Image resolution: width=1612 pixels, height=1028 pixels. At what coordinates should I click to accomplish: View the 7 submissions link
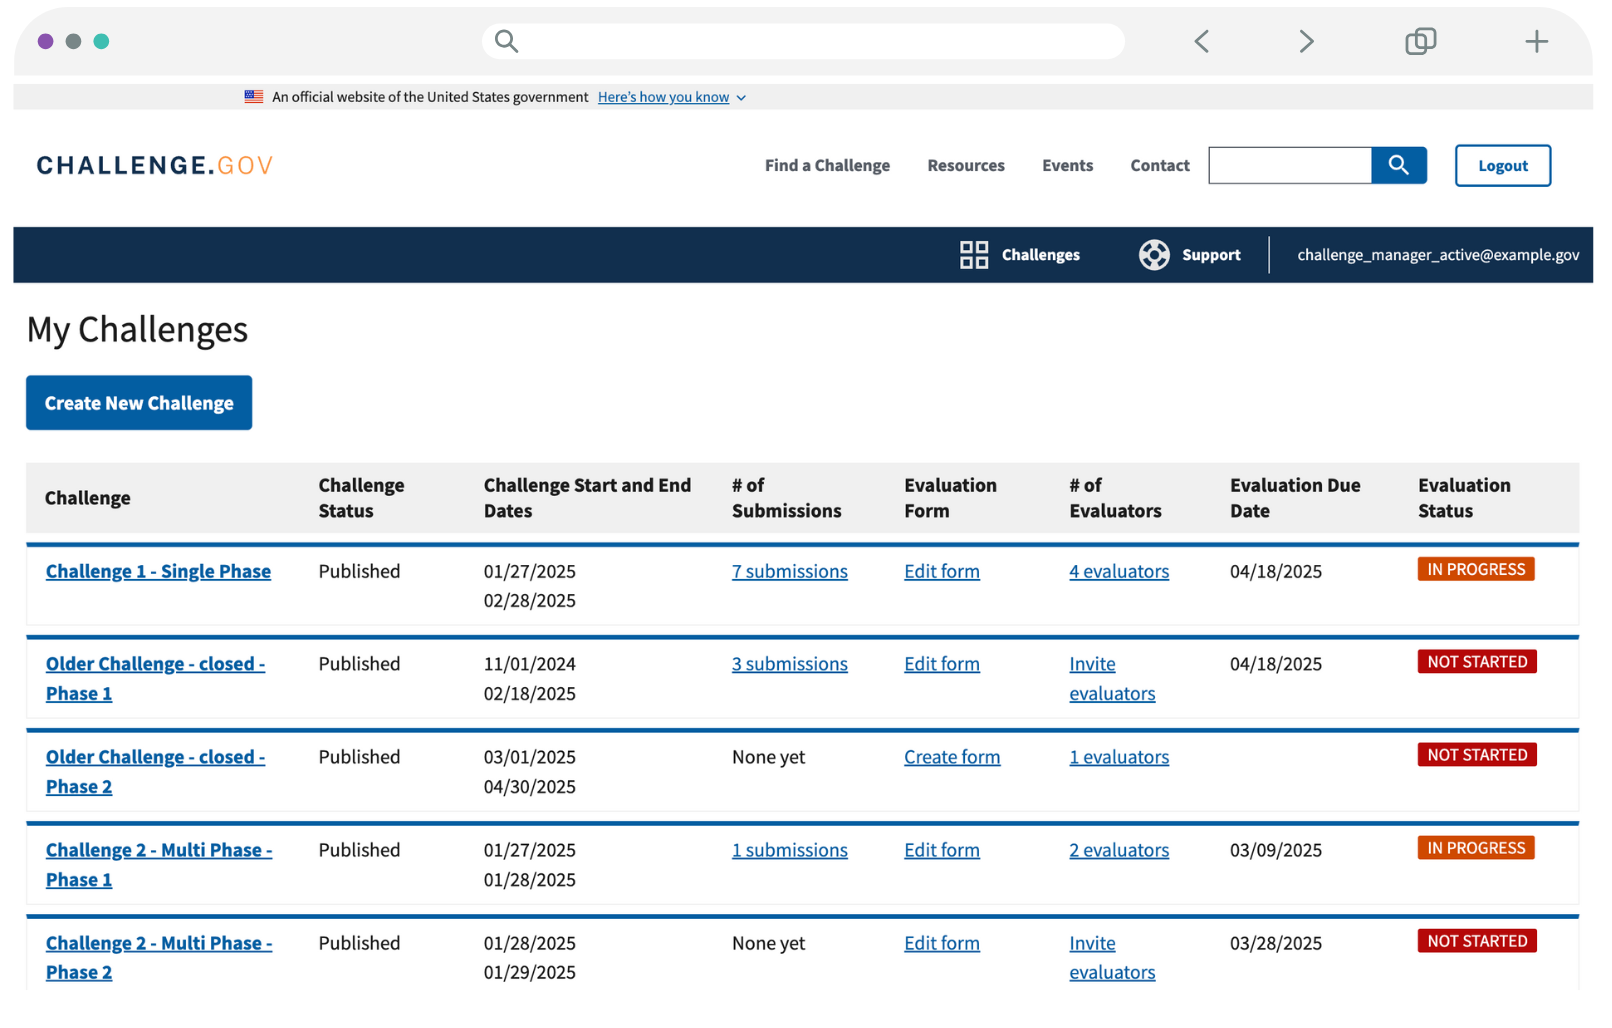[x=789, y=571]
